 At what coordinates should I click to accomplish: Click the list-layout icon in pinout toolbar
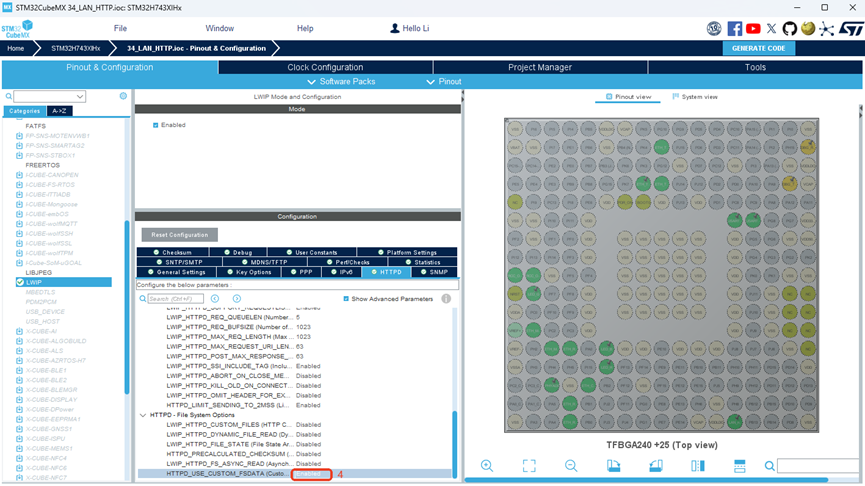[x=740, y=466]
